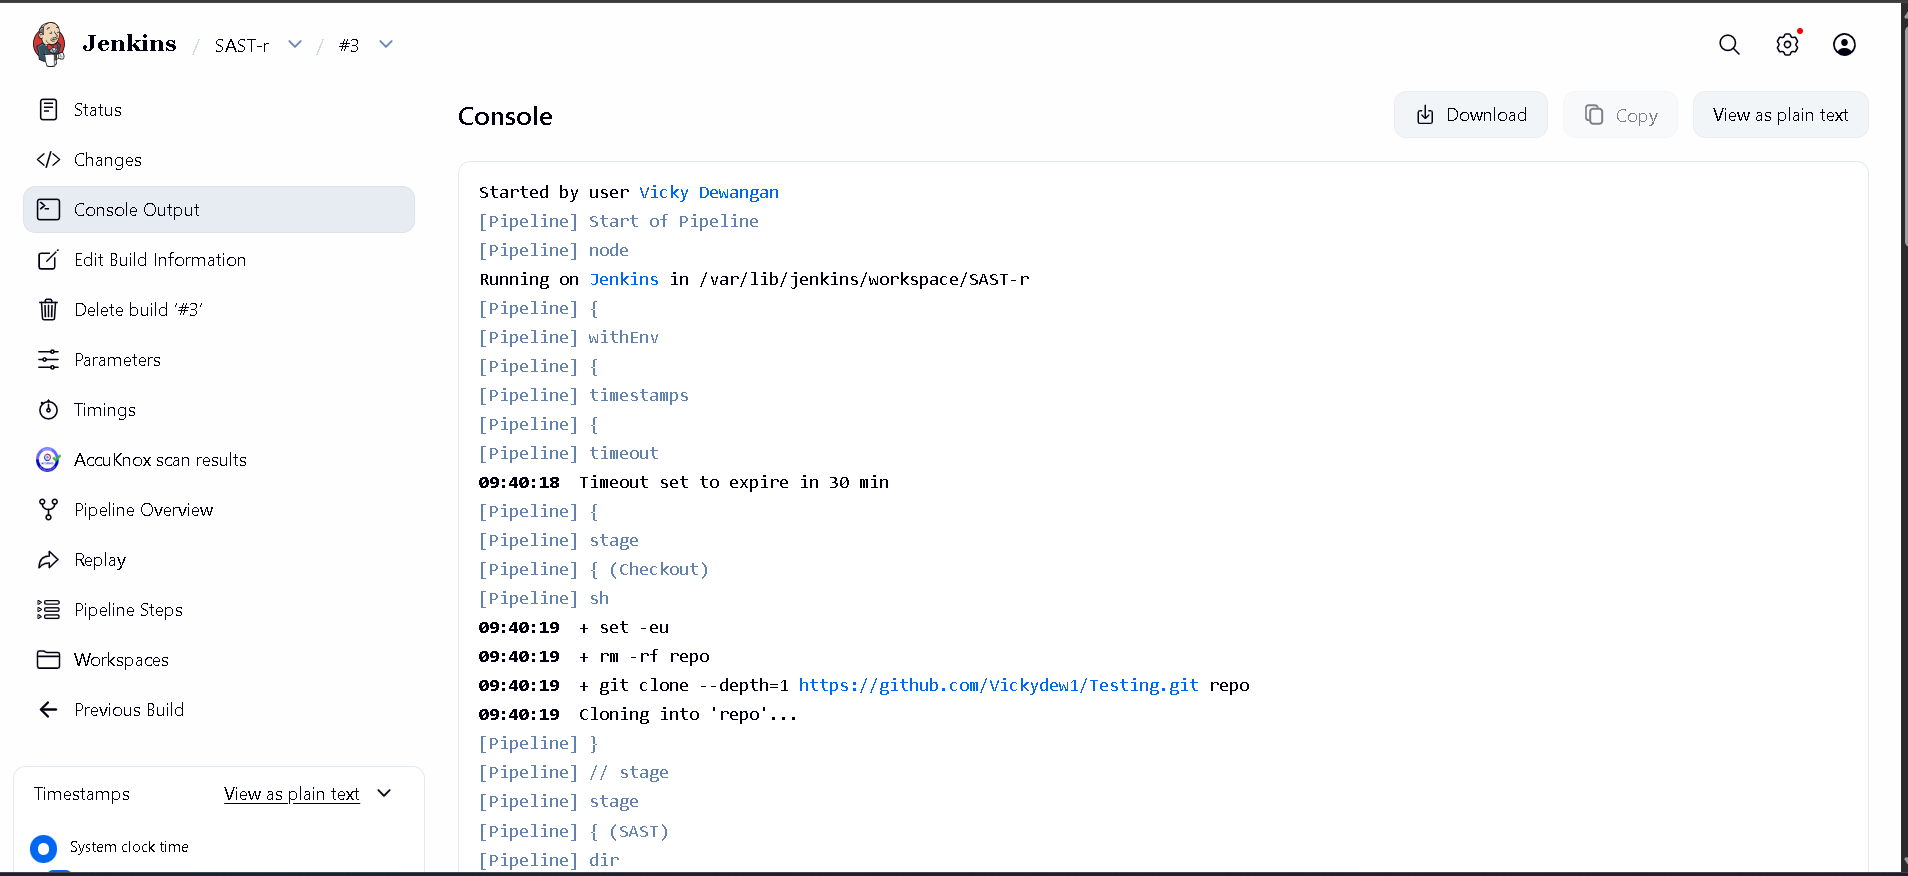Click the Pipeline Overview branch icon
This screenshot has width=1908, height=876.
coord(48,509)
